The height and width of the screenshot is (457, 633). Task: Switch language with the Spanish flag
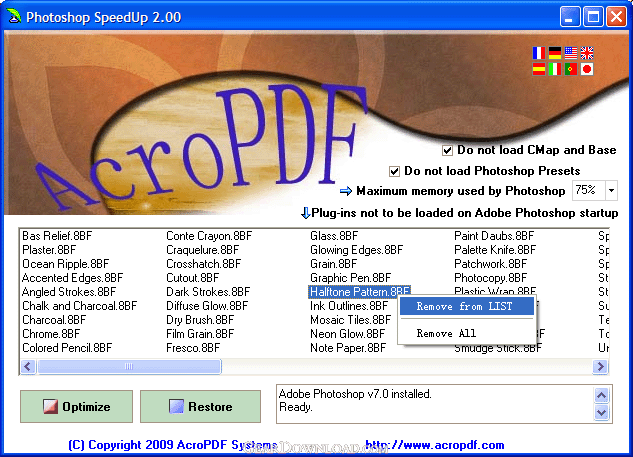tap(539, 69)
